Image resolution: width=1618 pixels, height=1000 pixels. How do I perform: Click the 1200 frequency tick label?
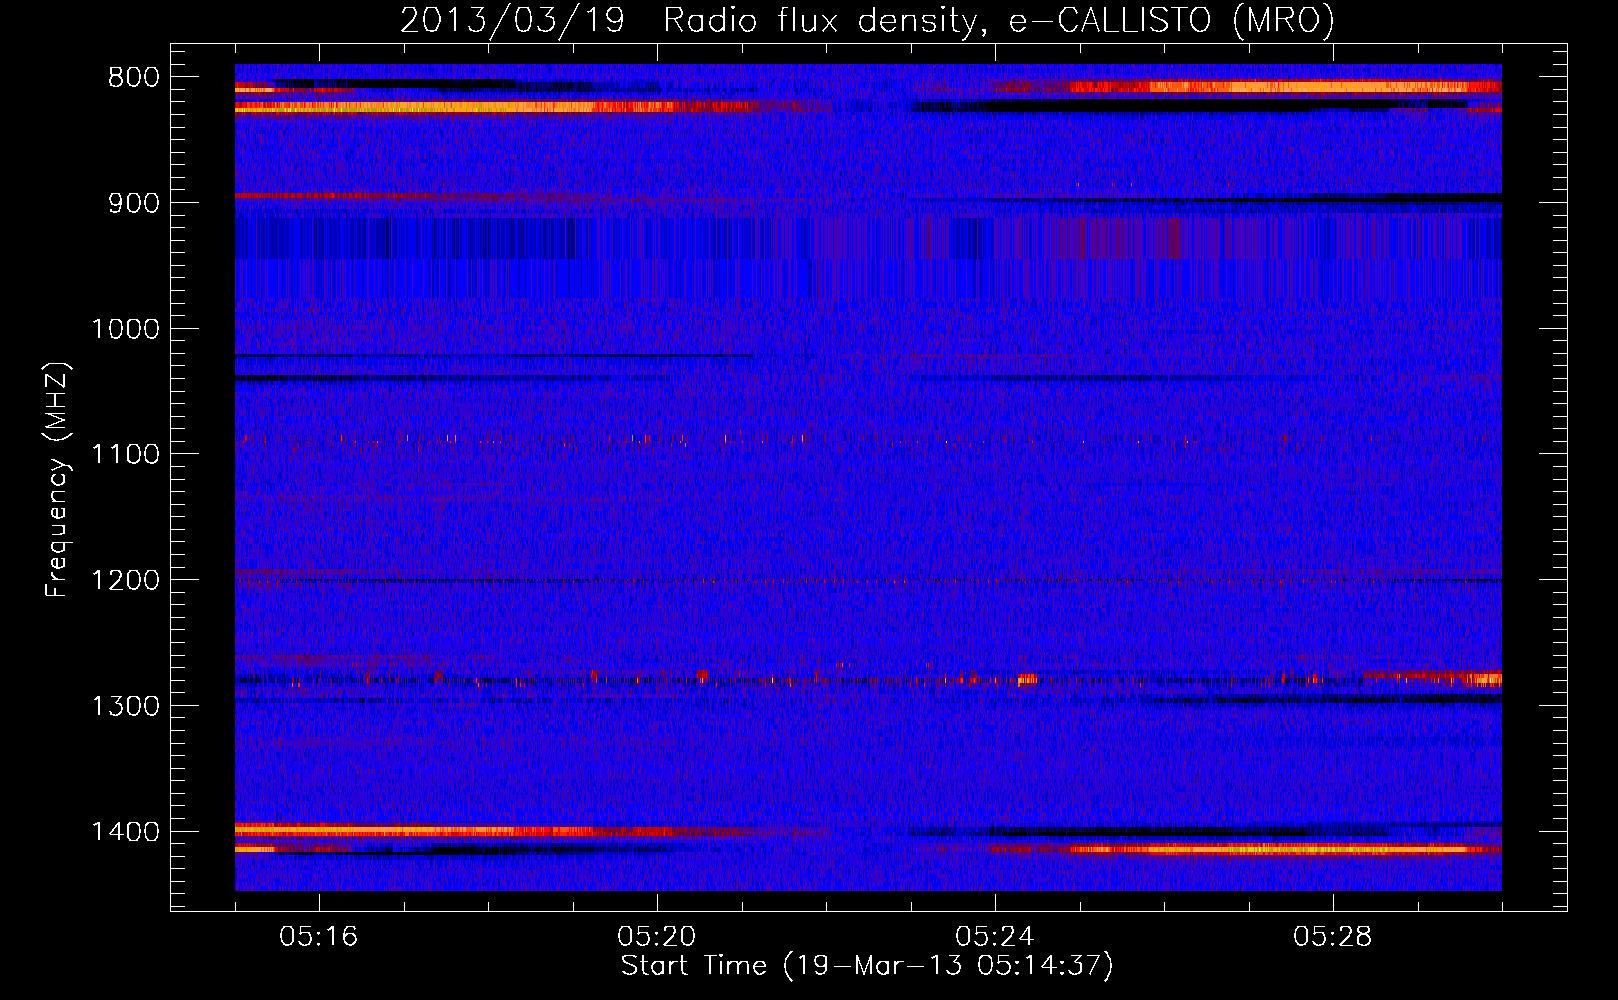(x=125, y=581)
